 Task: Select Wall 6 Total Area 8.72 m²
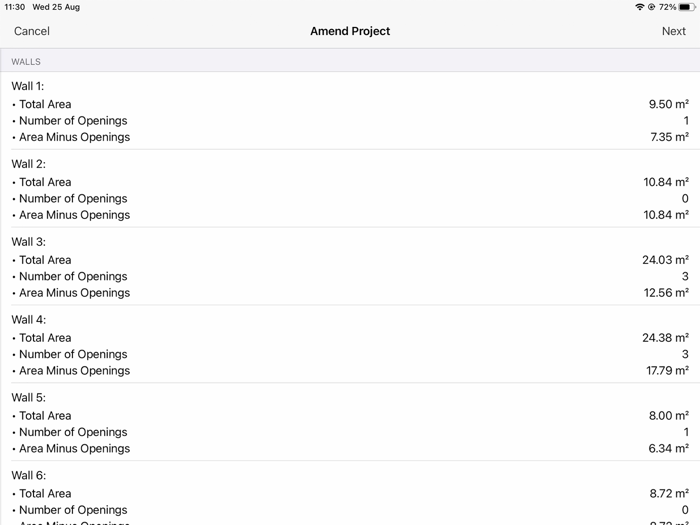tap(669, 493)
